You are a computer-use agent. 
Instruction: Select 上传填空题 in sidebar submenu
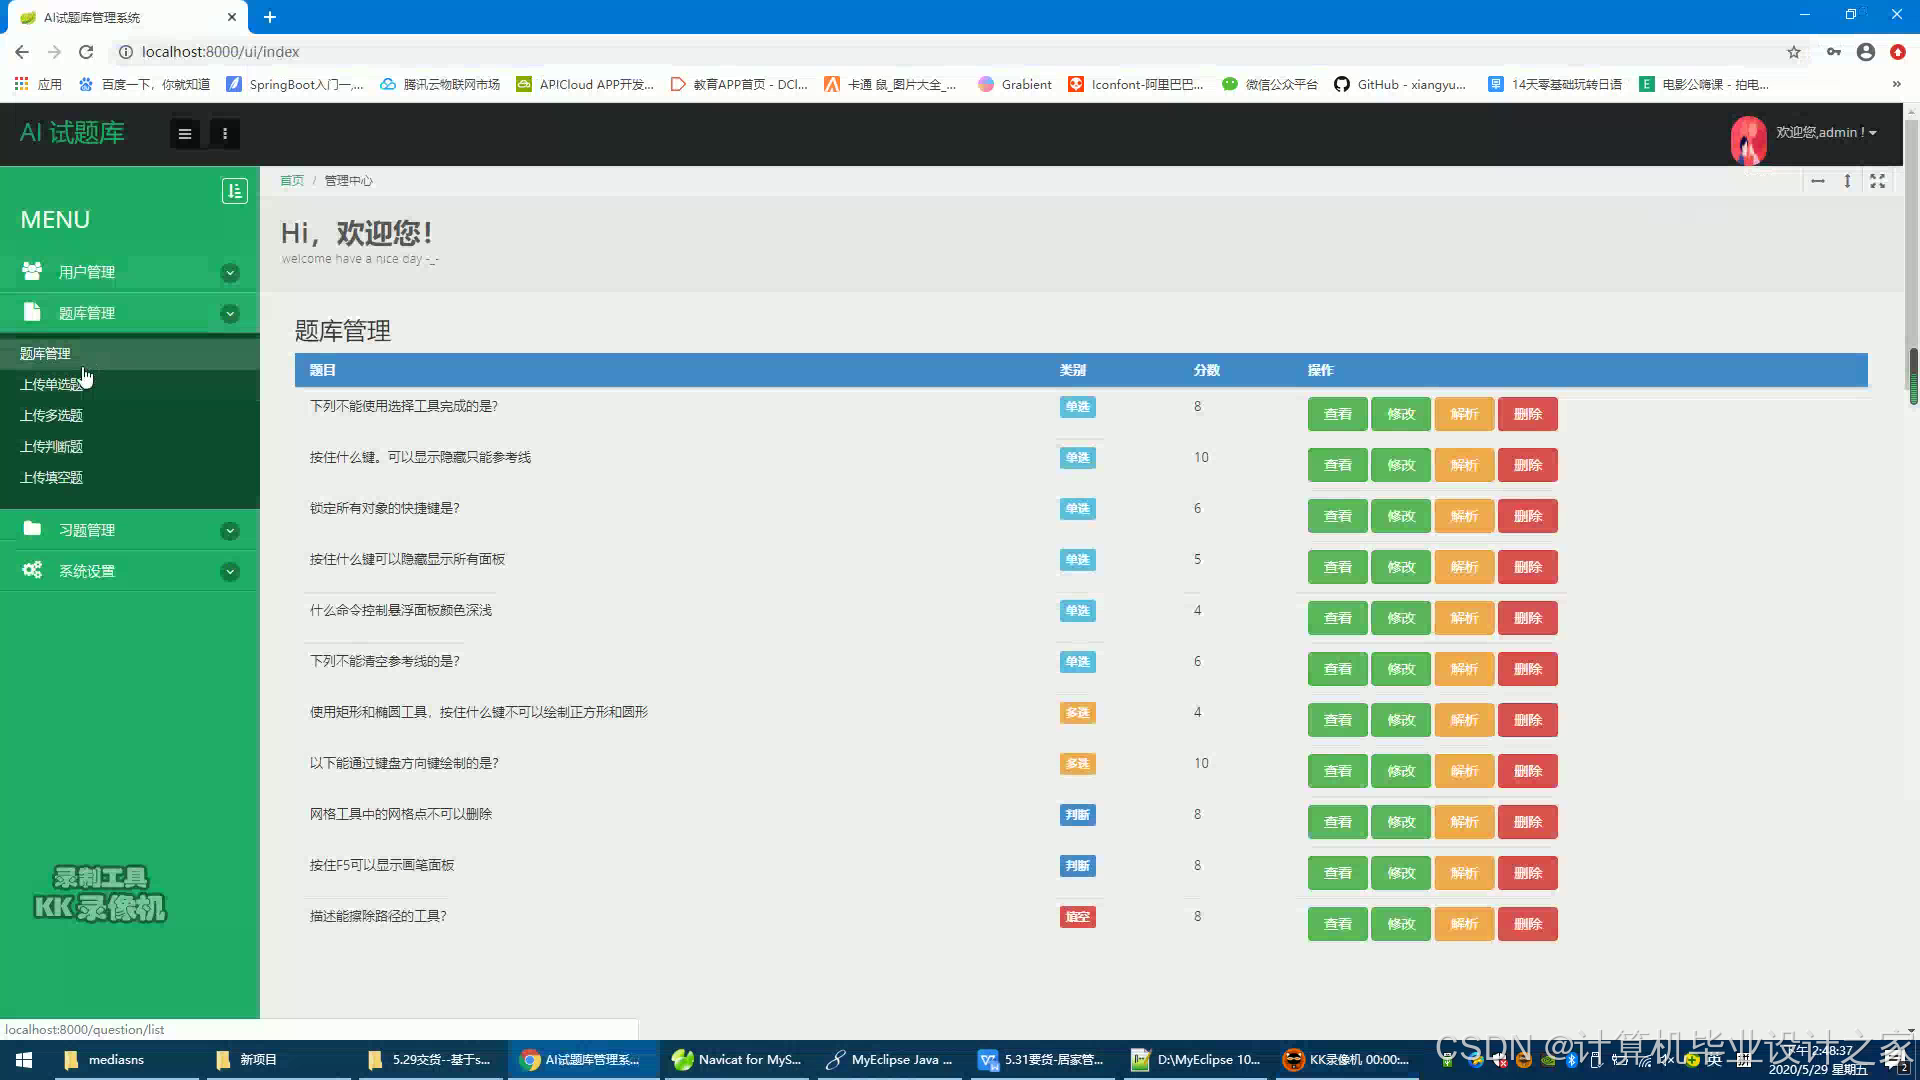[x=51, y=477]
